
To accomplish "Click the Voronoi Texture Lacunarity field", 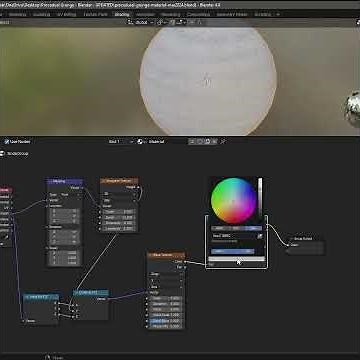I will [119, 229].
